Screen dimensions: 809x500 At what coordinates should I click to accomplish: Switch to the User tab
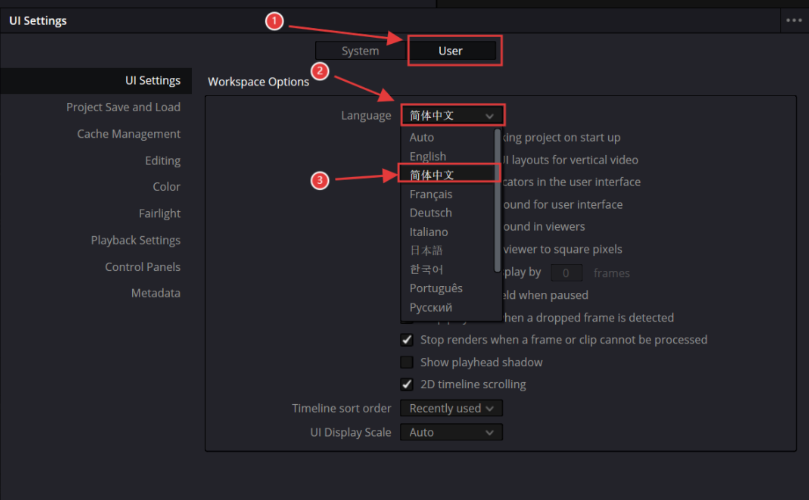click(x=451, y=51)
